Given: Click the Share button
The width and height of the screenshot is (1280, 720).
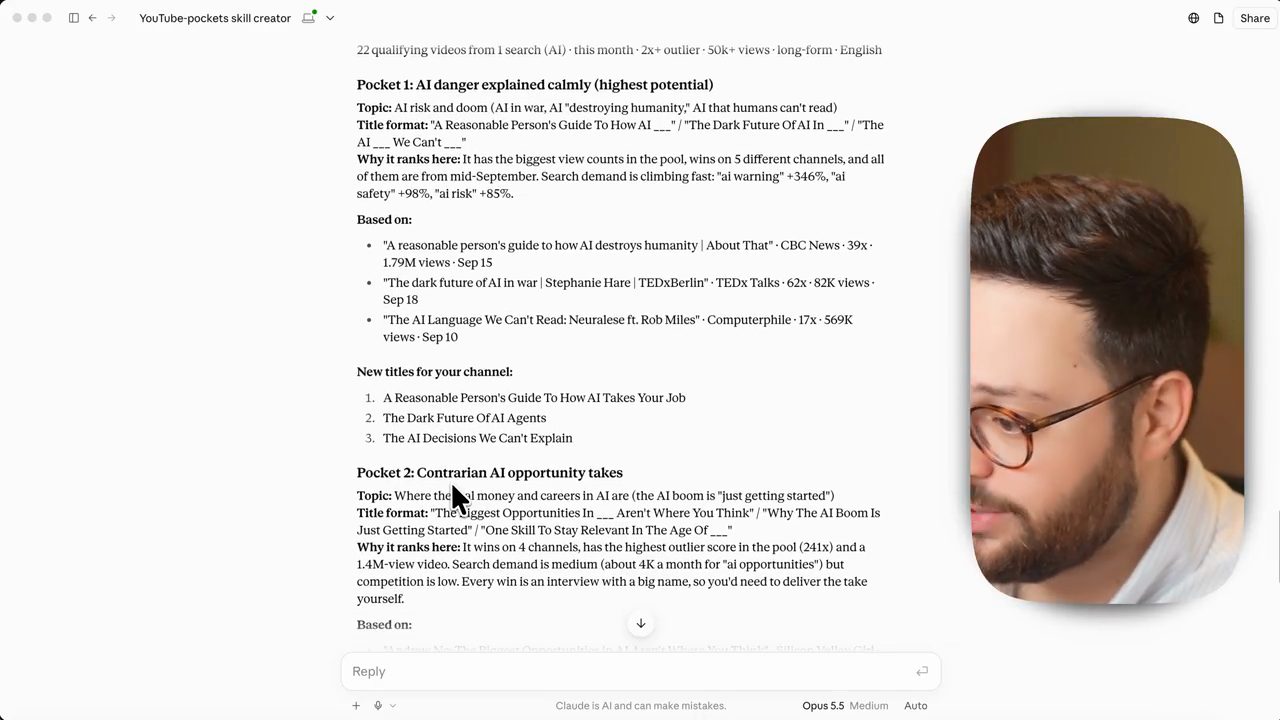Looking at the screenshot, I should click(x=1255, y=18).
